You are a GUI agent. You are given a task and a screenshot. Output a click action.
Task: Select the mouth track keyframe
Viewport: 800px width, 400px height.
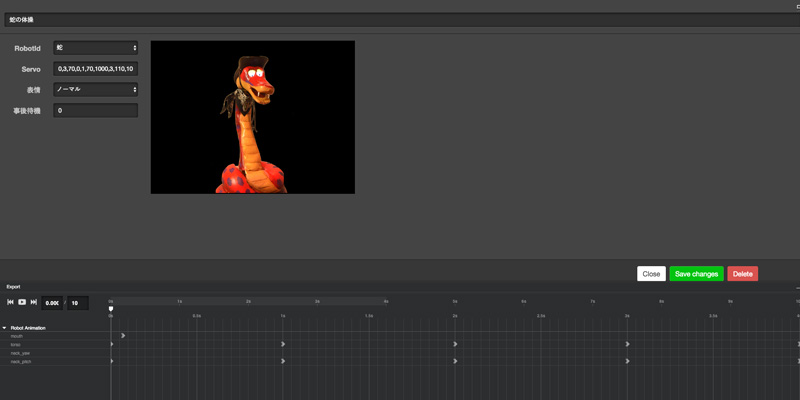click(x=123, y=336)
